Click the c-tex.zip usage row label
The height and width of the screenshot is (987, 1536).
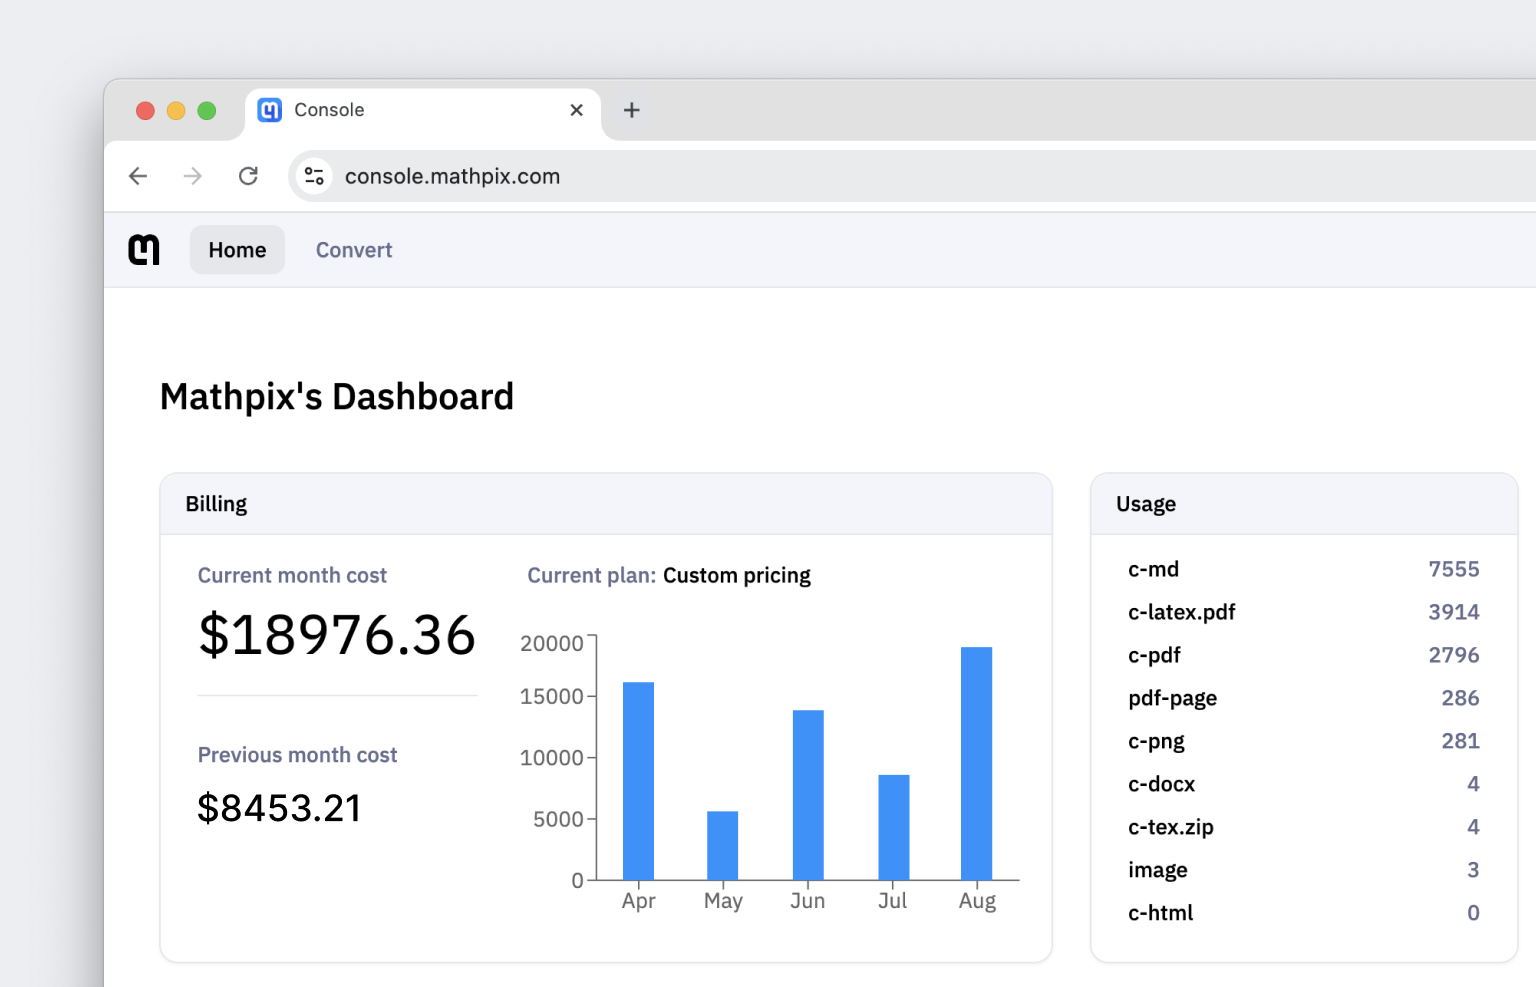[1171, 827]
